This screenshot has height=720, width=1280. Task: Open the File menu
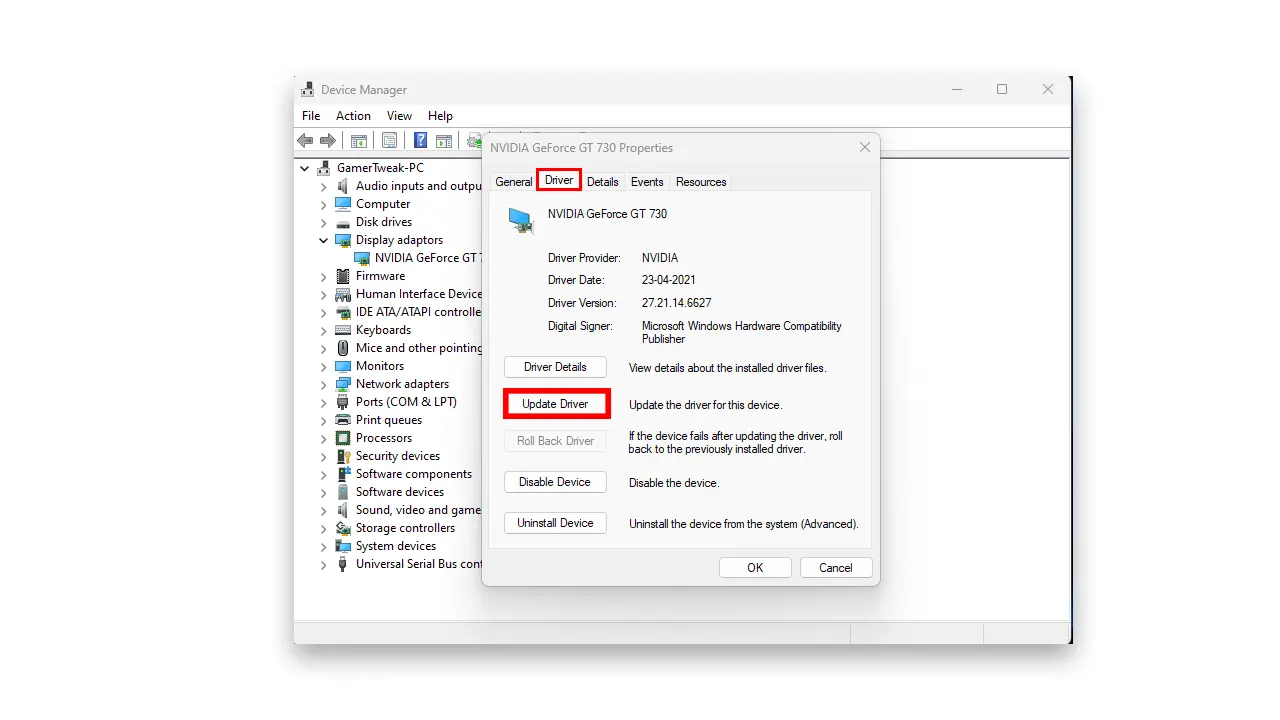(311, 116)
